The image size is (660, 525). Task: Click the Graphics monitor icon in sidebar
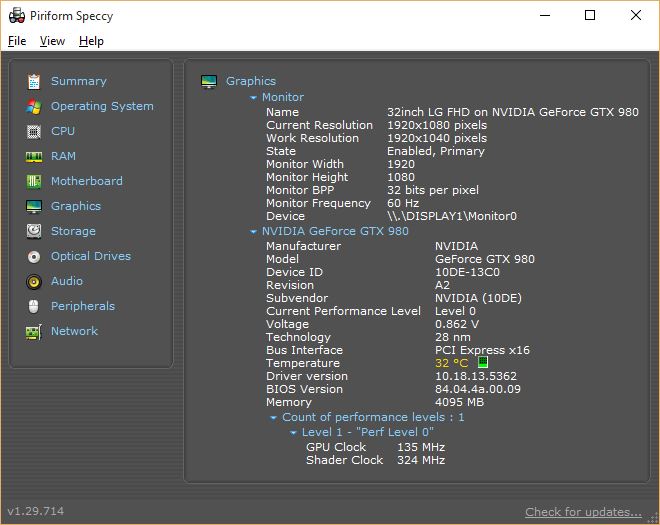[34, 207]
